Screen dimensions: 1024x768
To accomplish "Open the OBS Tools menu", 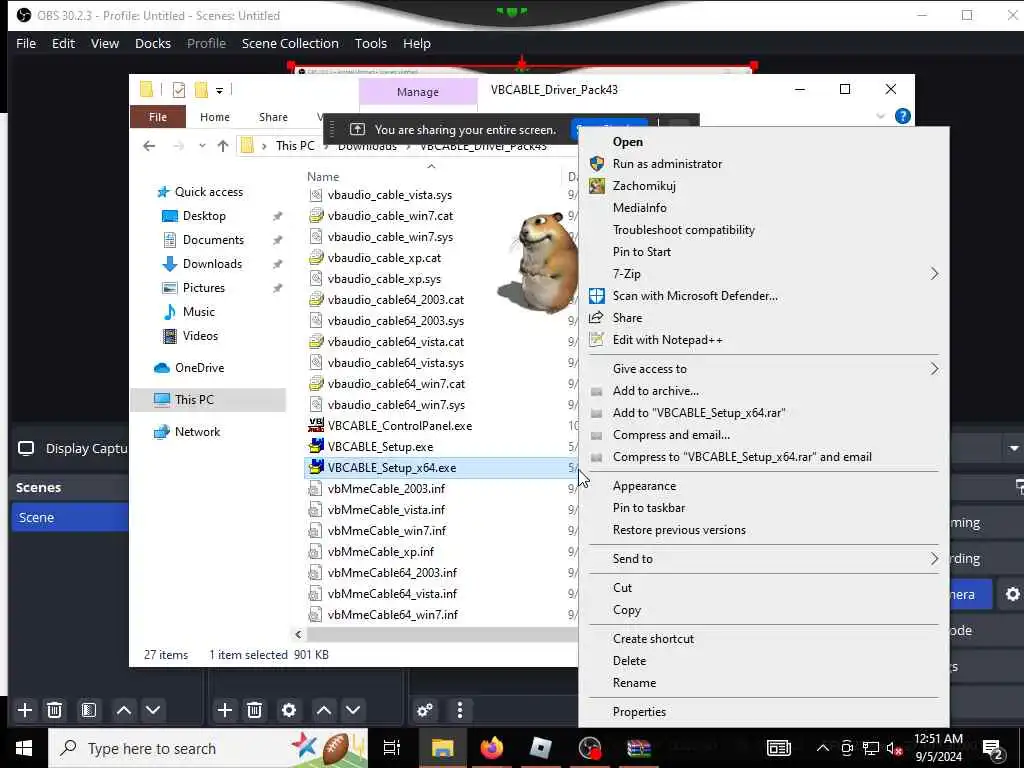I will click(370, 43).
